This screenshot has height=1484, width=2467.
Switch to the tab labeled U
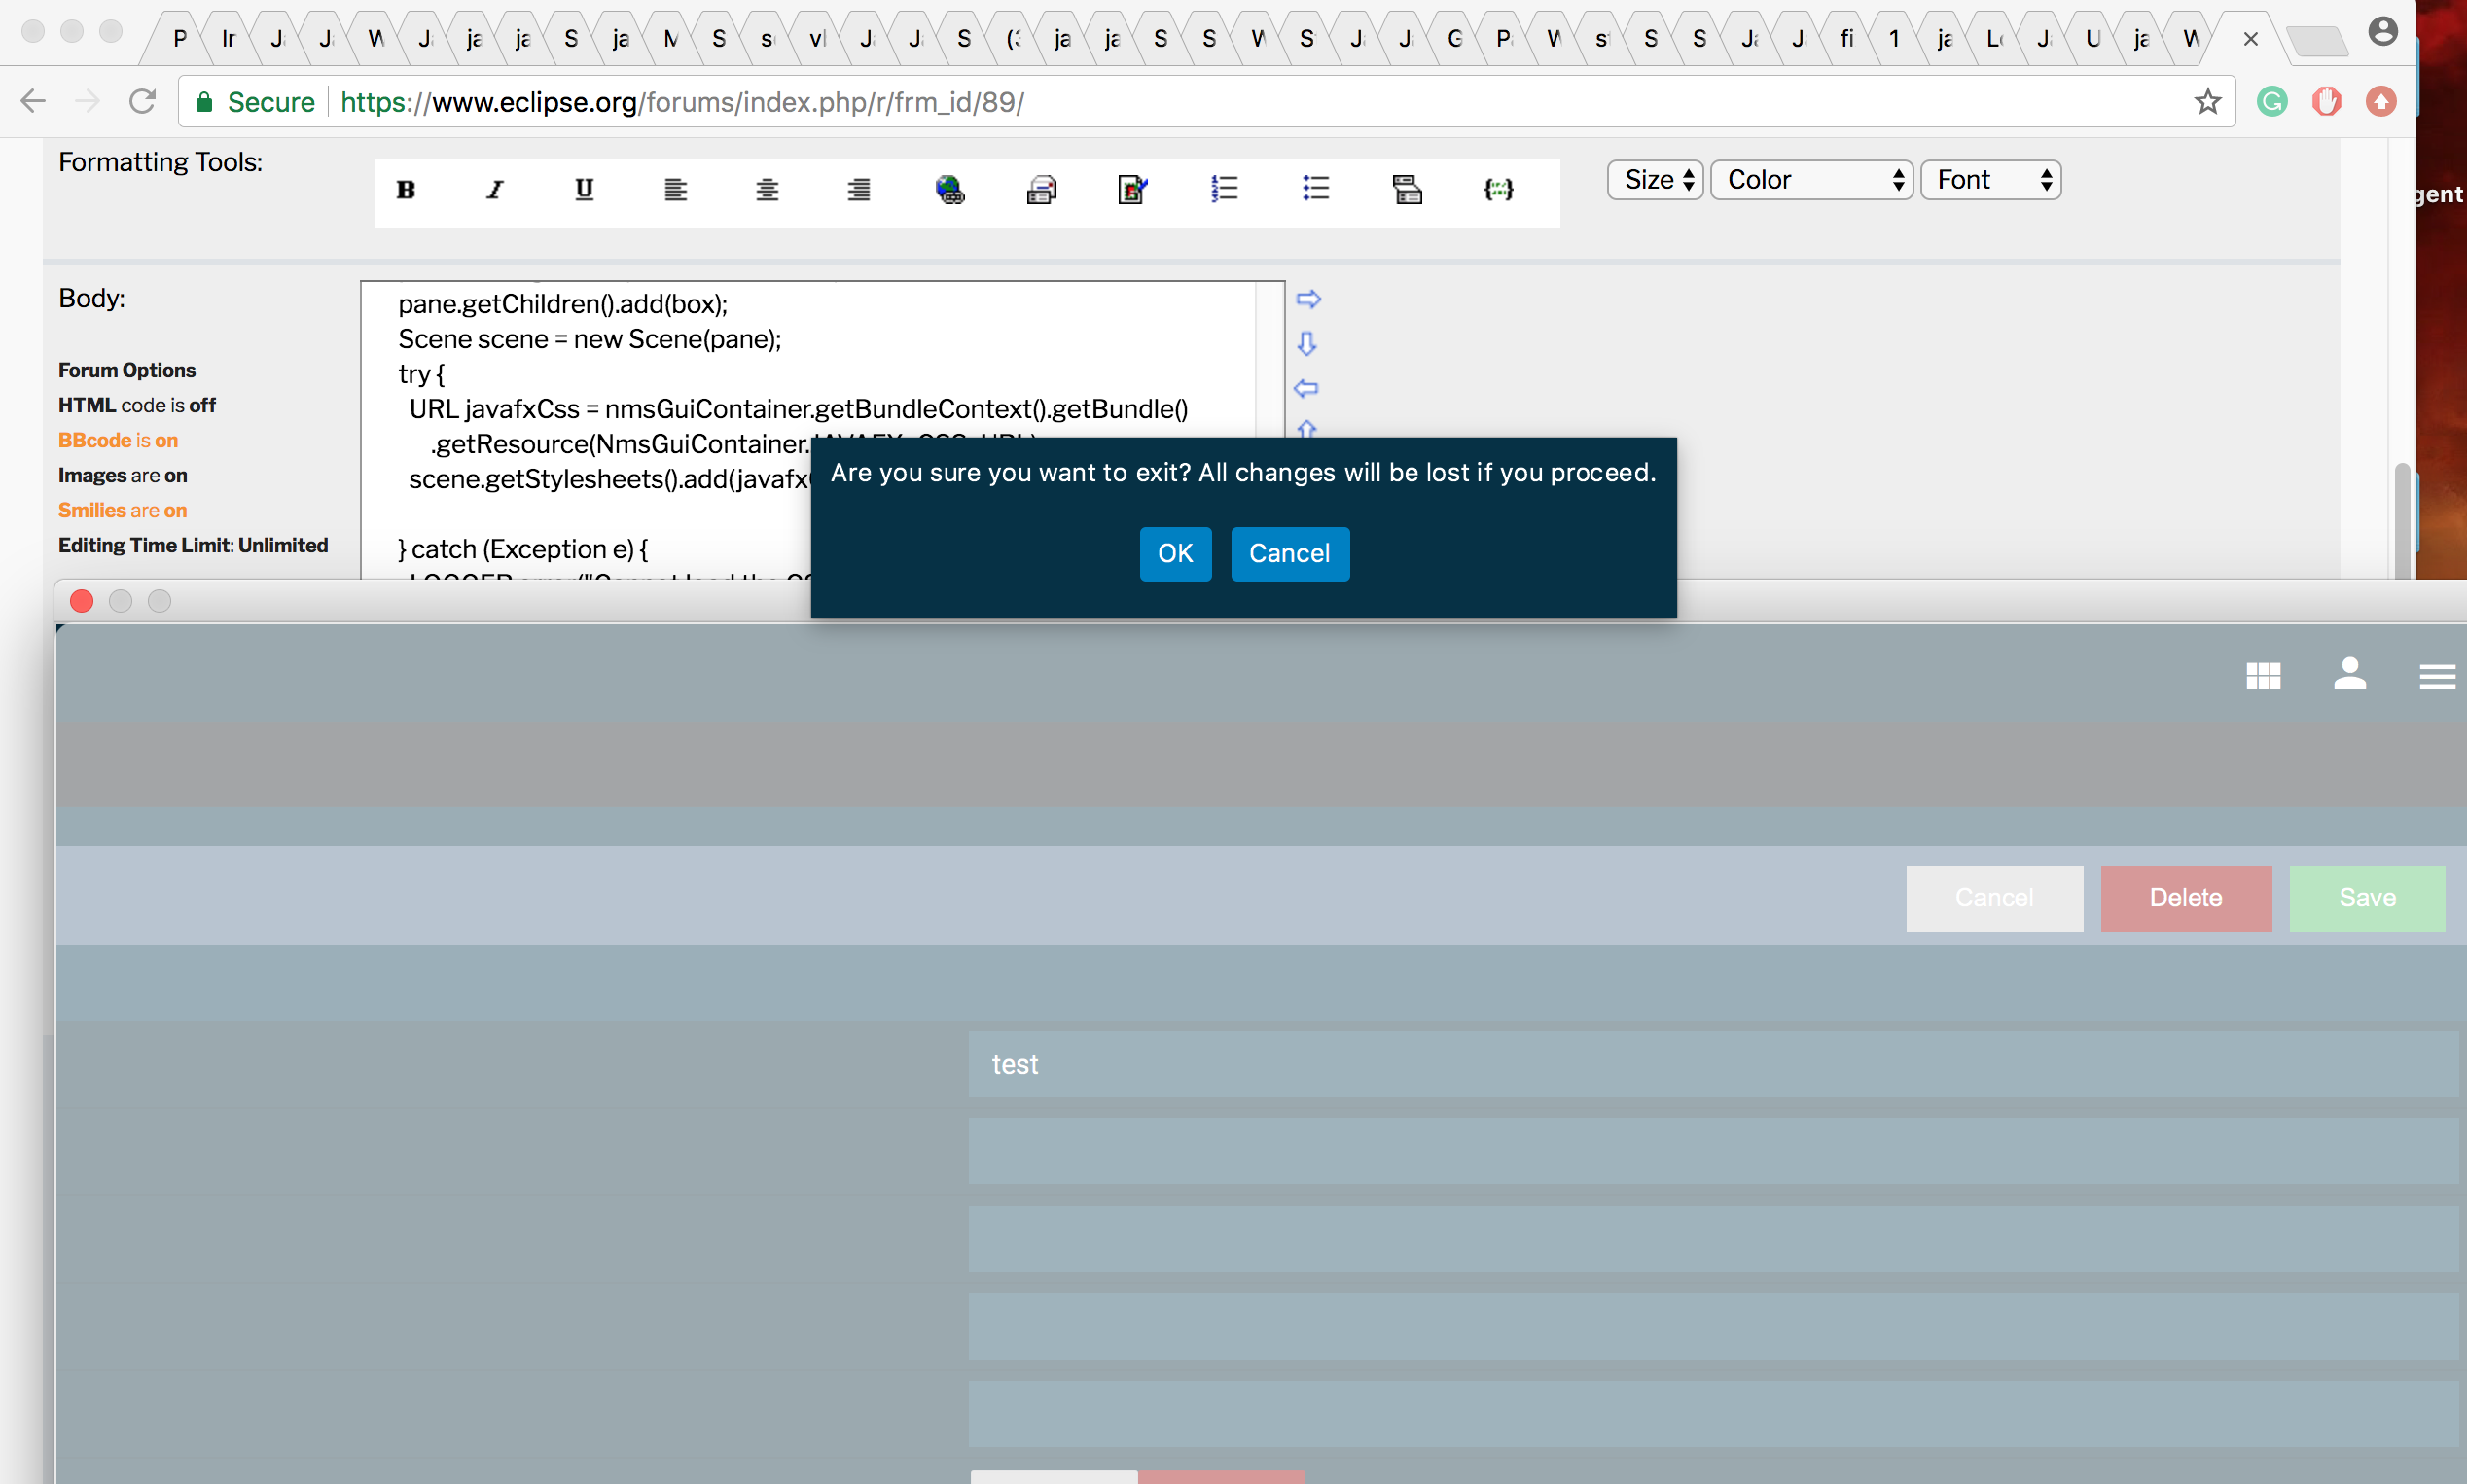point(2092,39)
